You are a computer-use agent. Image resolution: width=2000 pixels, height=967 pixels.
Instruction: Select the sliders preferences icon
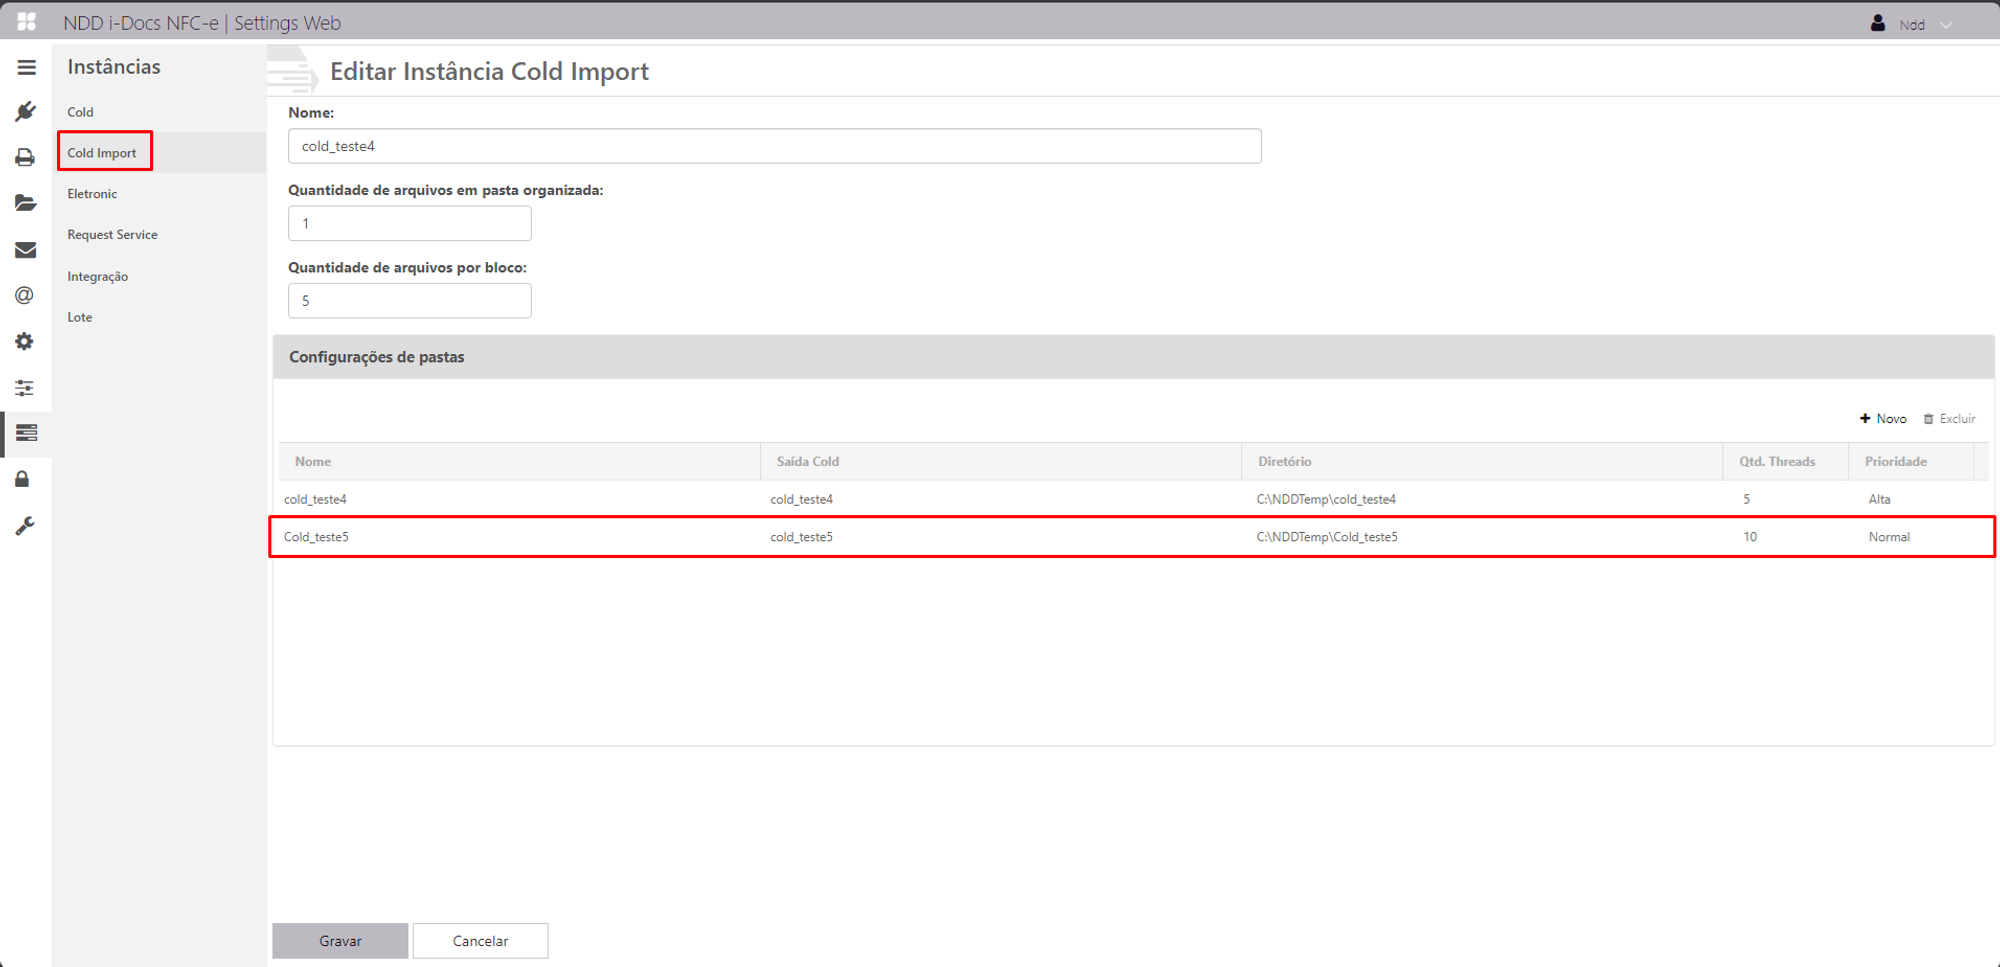(x=25, y=387)
